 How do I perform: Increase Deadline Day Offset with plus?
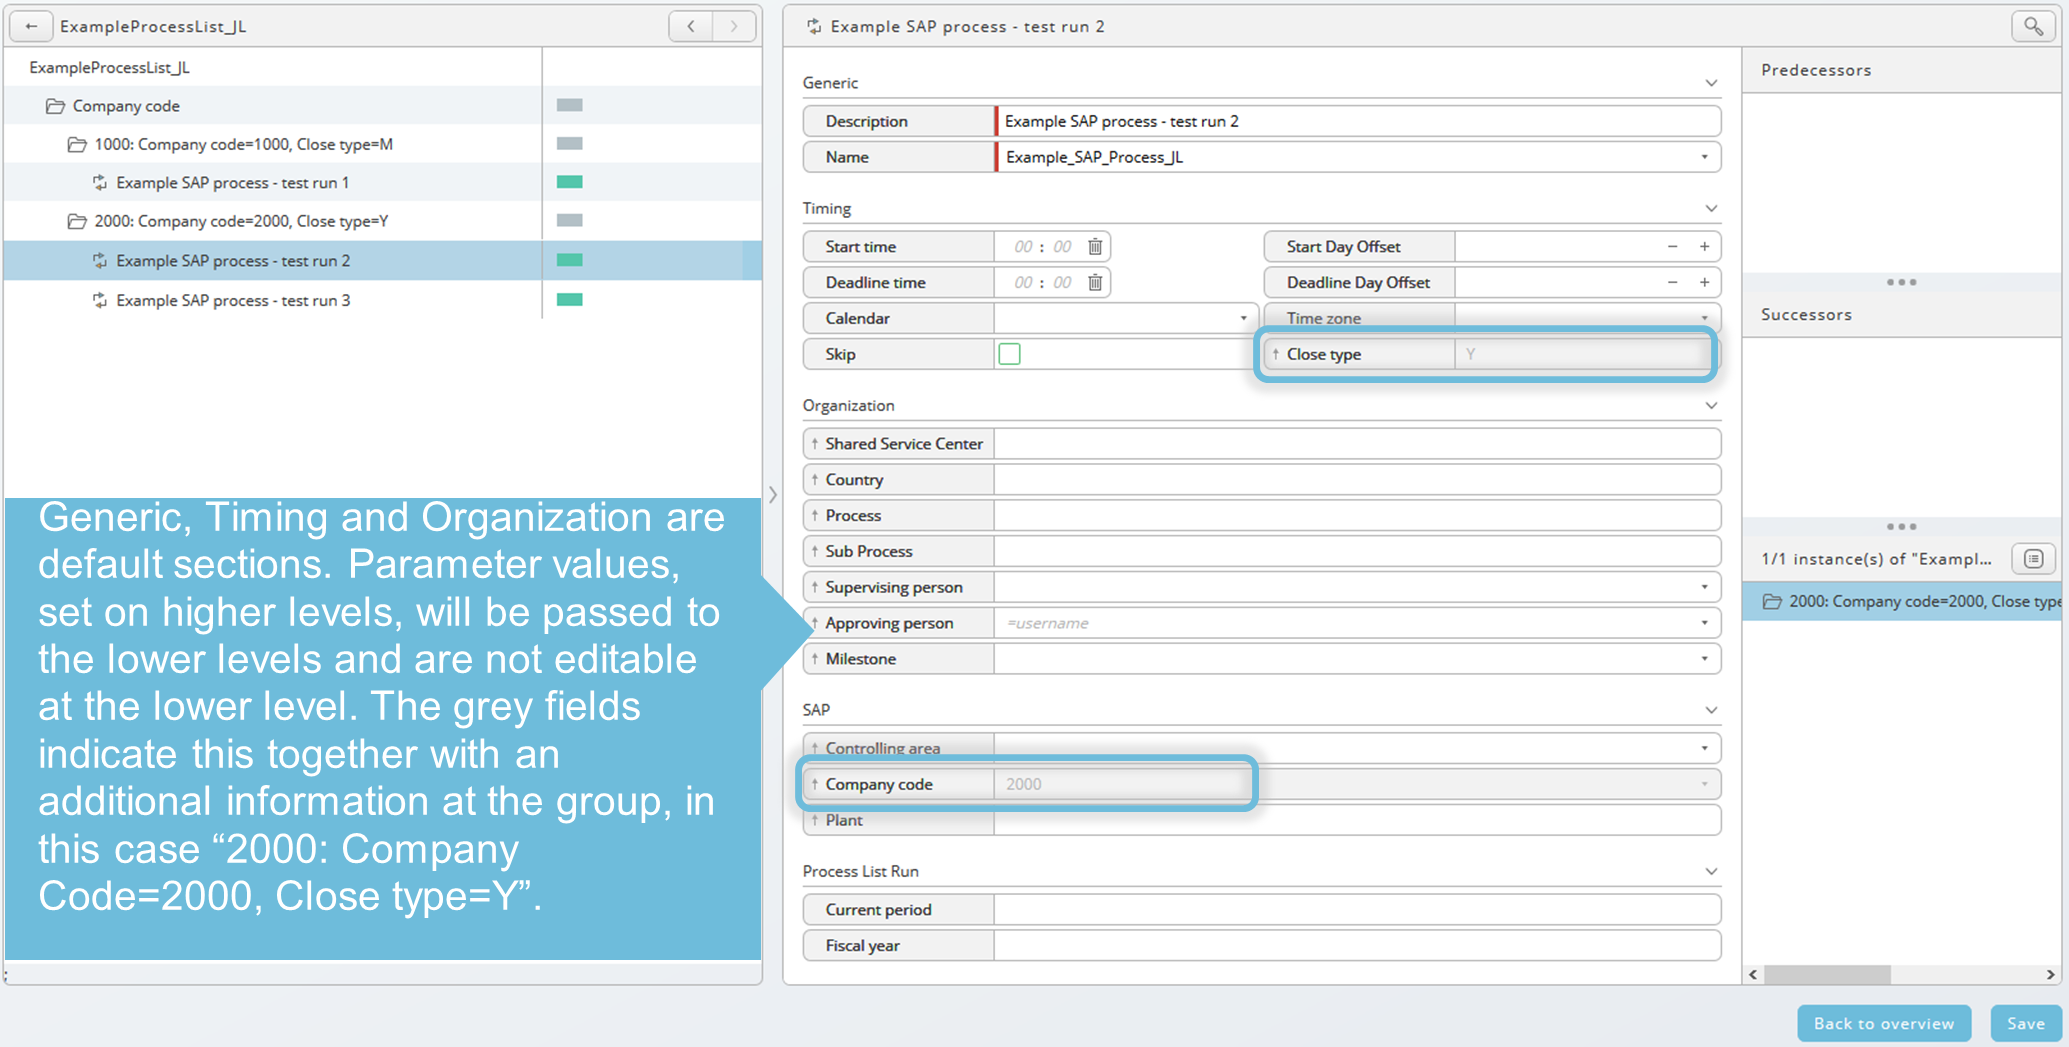click(x=1704, y=282)
